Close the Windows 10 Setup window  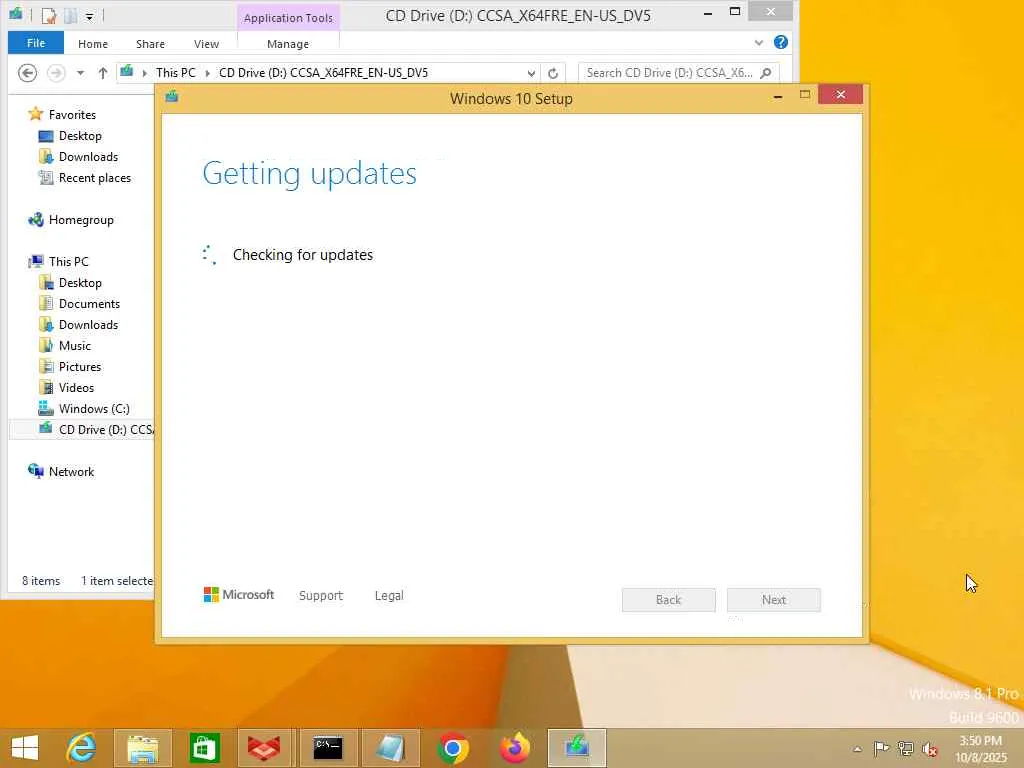(x=840, y=95)
